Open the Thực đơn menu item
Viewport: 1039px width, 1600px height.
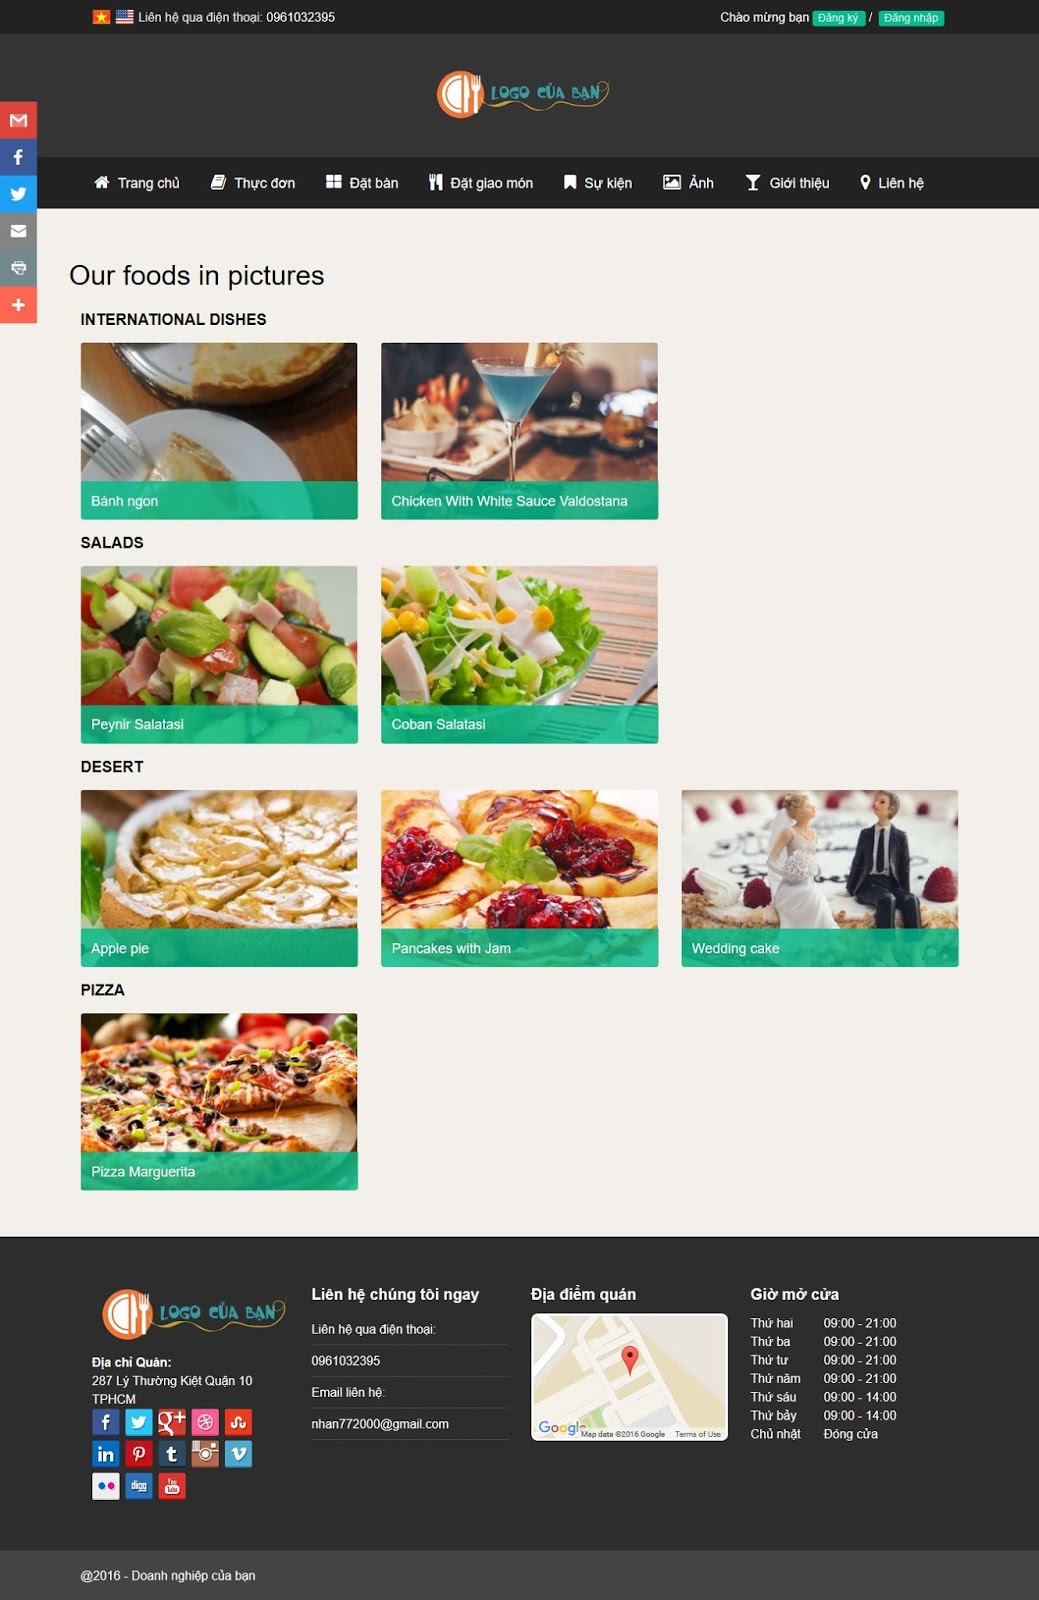pos(253,183)
